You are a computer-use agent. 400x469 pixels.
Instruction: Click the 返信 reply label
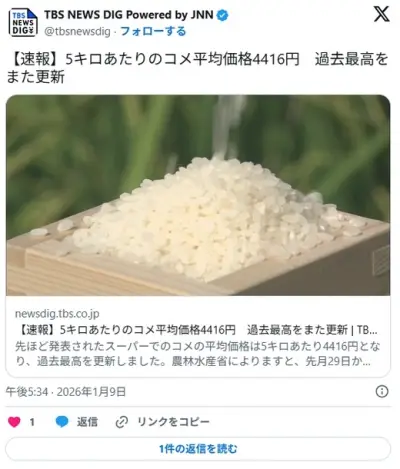coord(87,422)
